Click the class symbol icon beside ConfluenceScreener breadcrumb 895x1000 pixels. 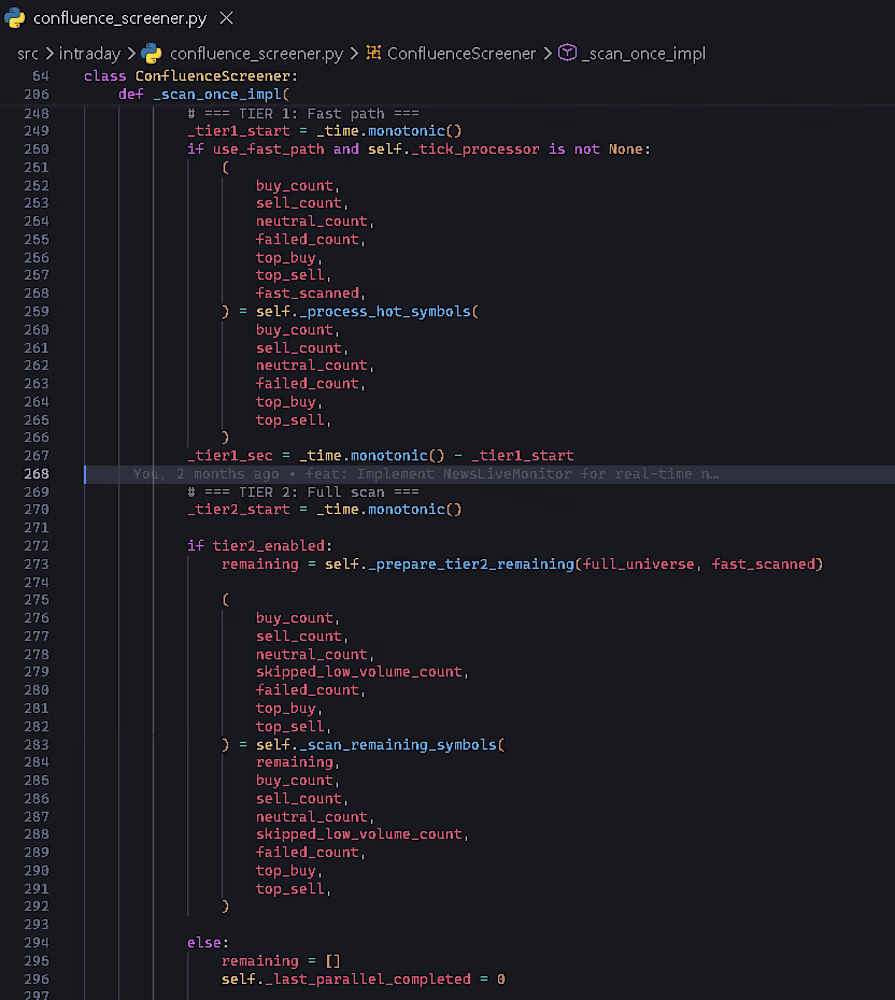[374, 53]
